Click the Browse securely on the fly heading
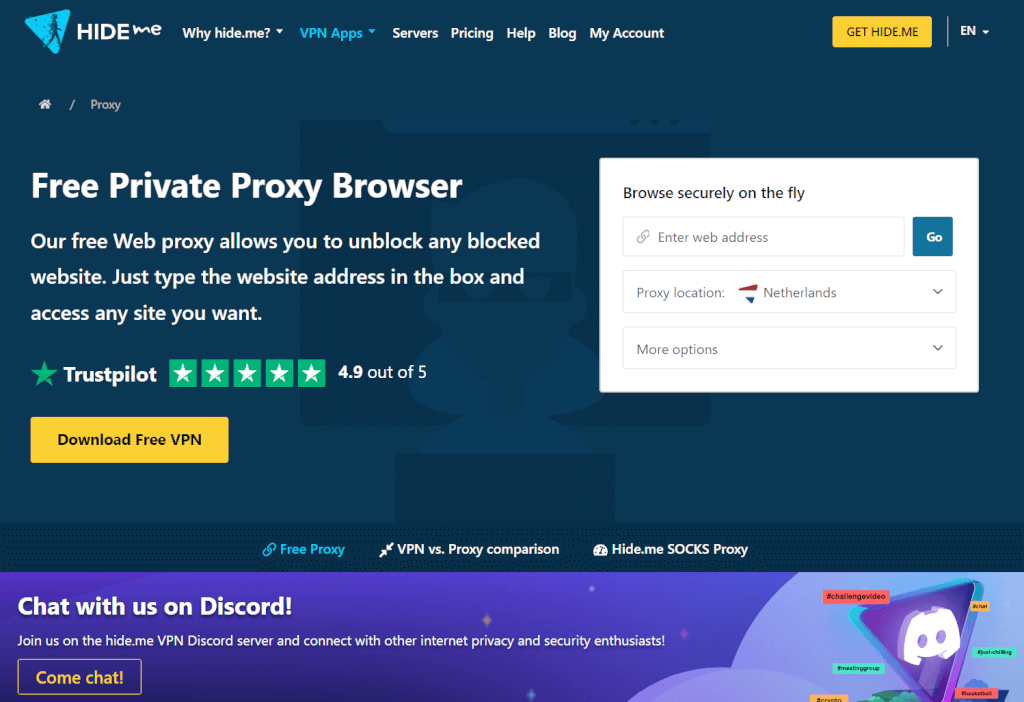This screenshot has width=1024, height=702. pos(713,193)
